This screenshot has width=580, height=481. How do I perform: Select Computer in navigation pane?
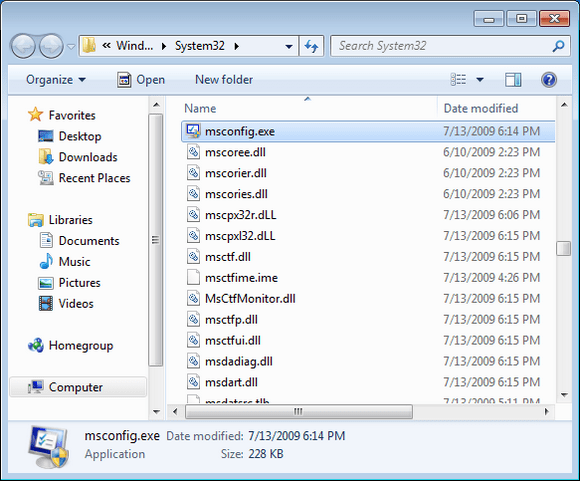tap(78, 387)
